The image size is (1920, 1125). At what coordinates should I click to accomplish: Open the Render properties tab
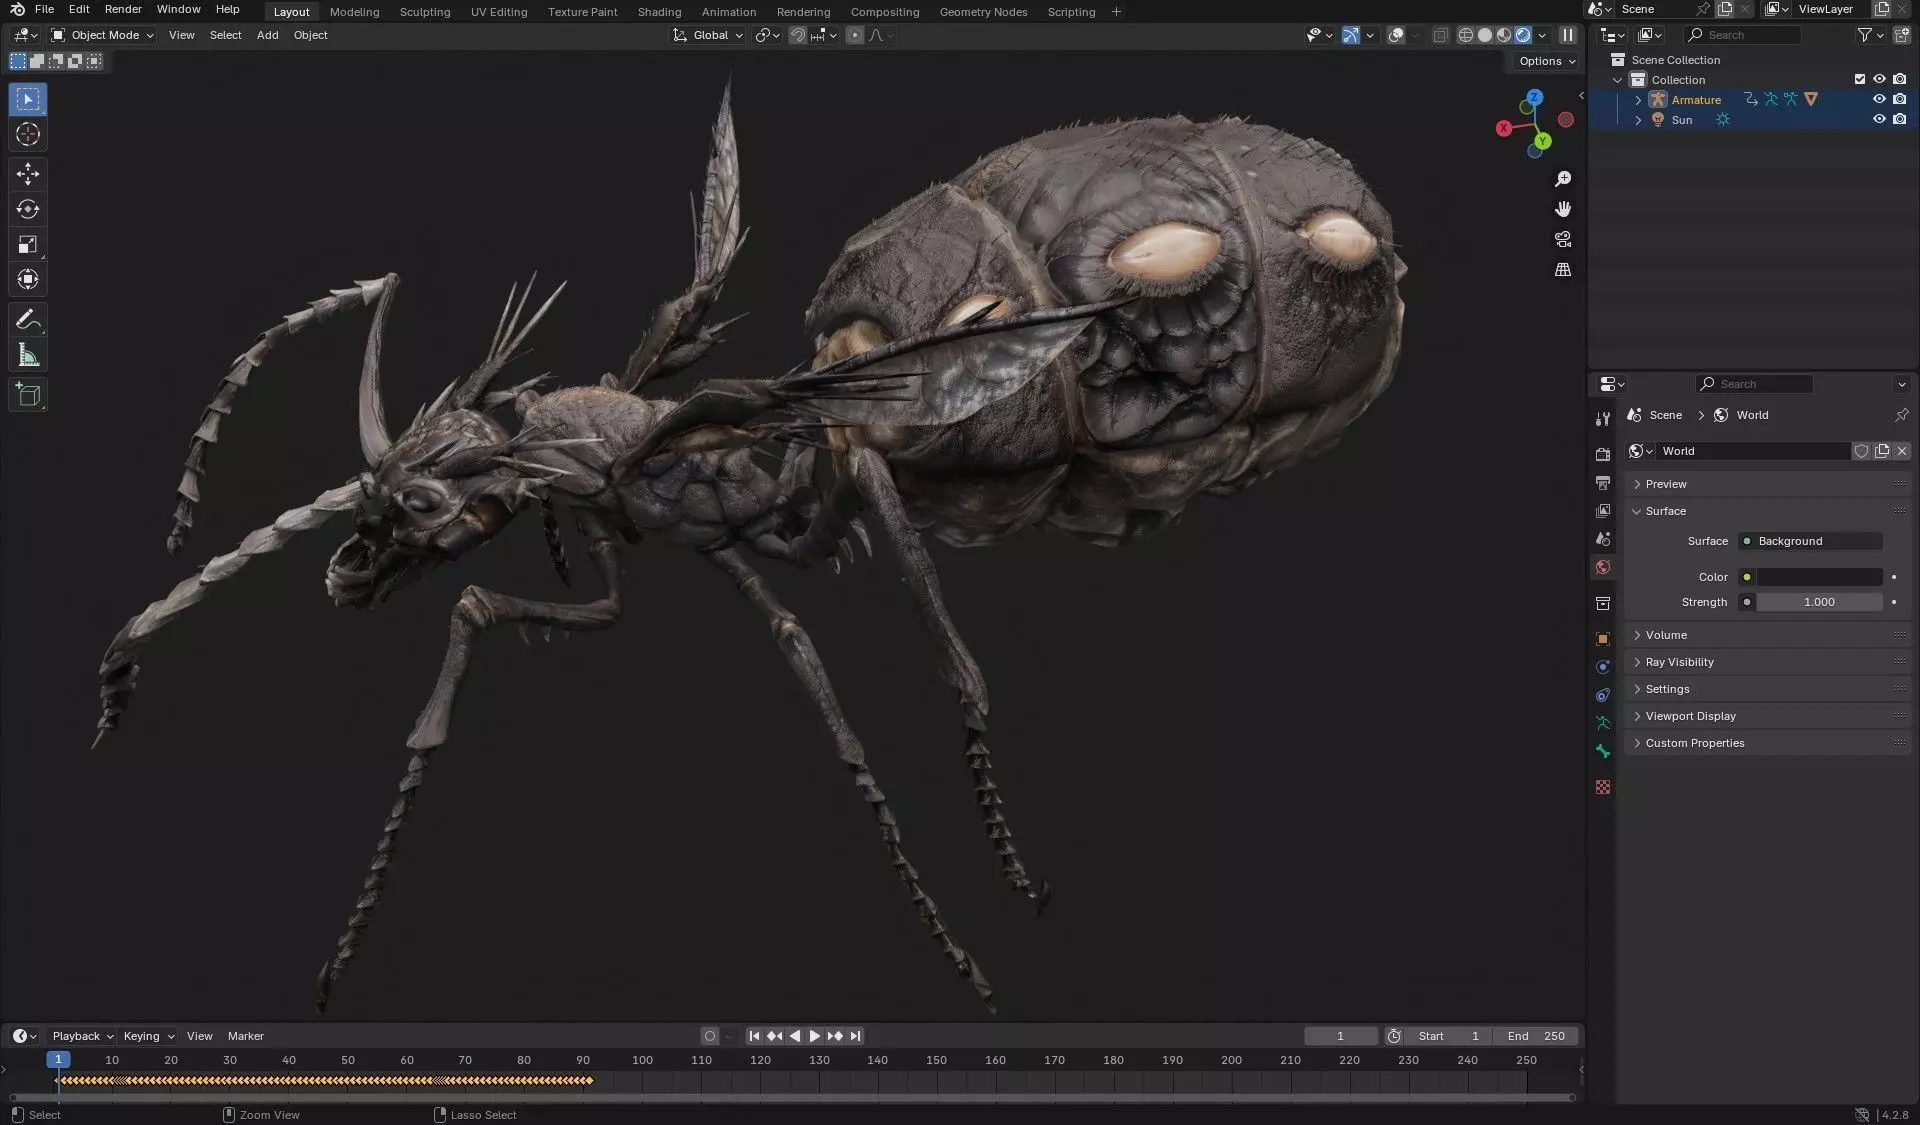point(1603,454)
